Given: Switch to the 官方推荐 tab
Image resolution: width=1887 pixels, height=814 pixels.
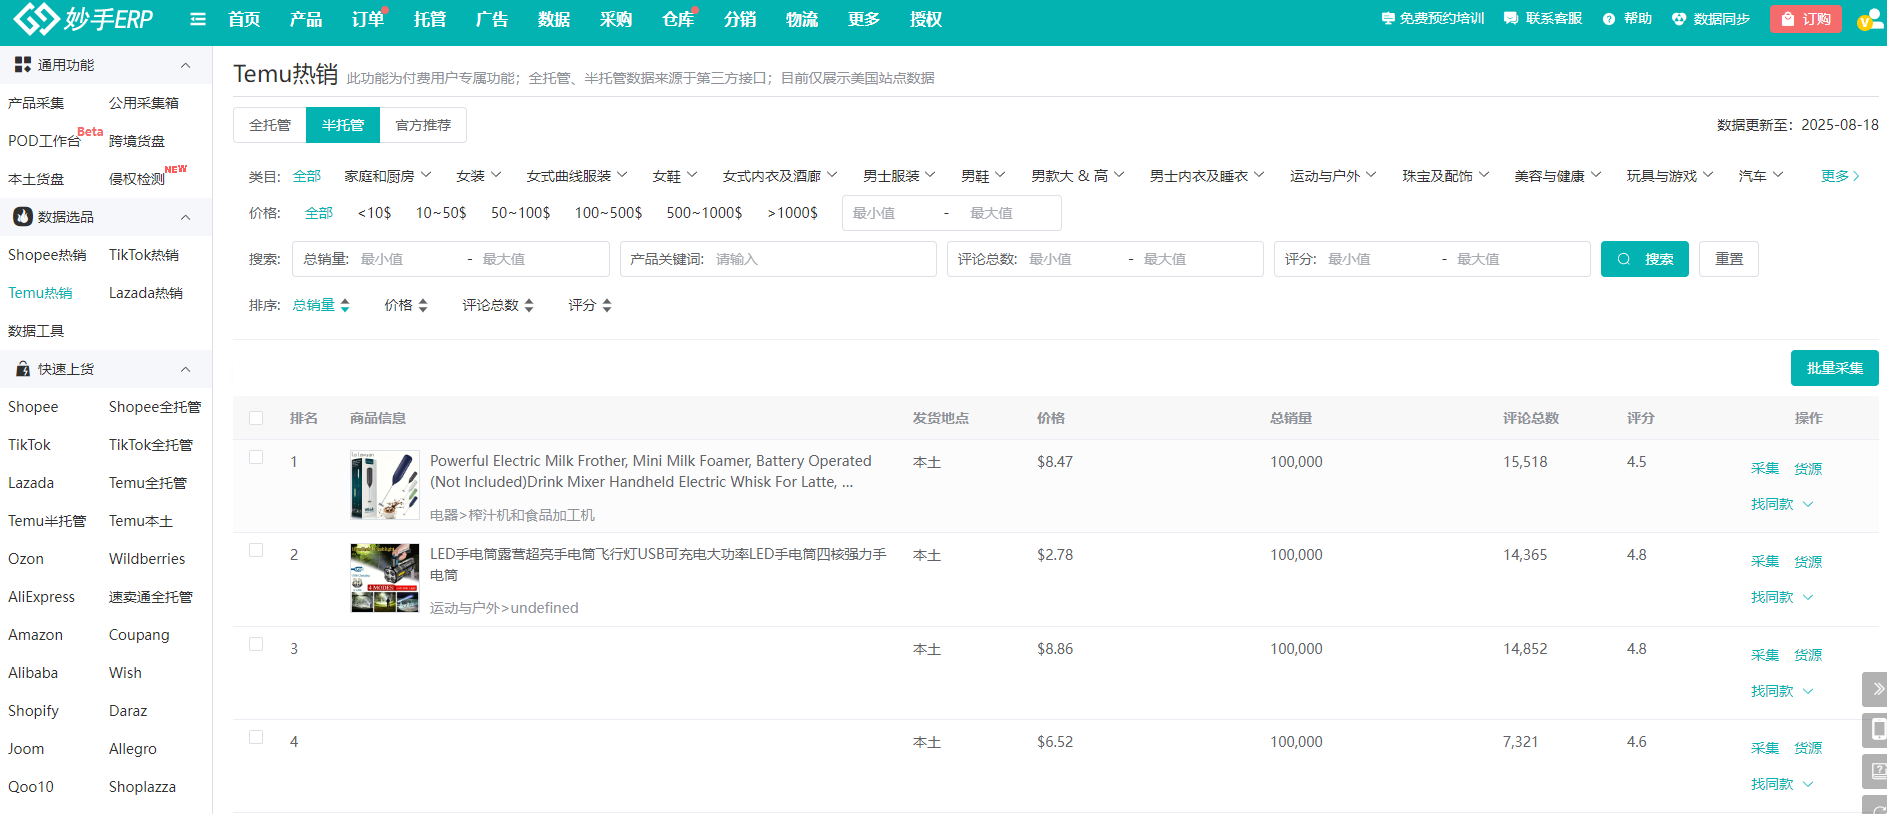Looking at the screenshot, I should [423, 125].
